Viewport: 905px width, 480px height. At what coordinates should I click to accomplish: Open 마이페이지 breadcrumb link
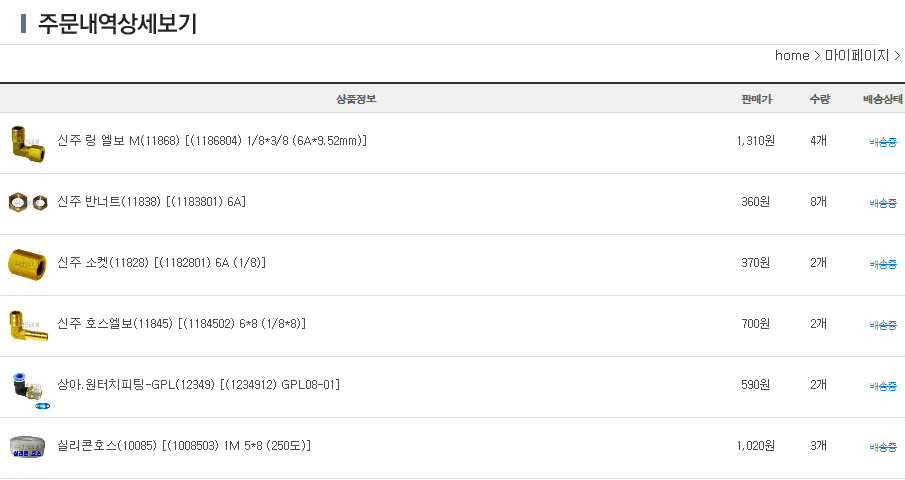(857, 55)
